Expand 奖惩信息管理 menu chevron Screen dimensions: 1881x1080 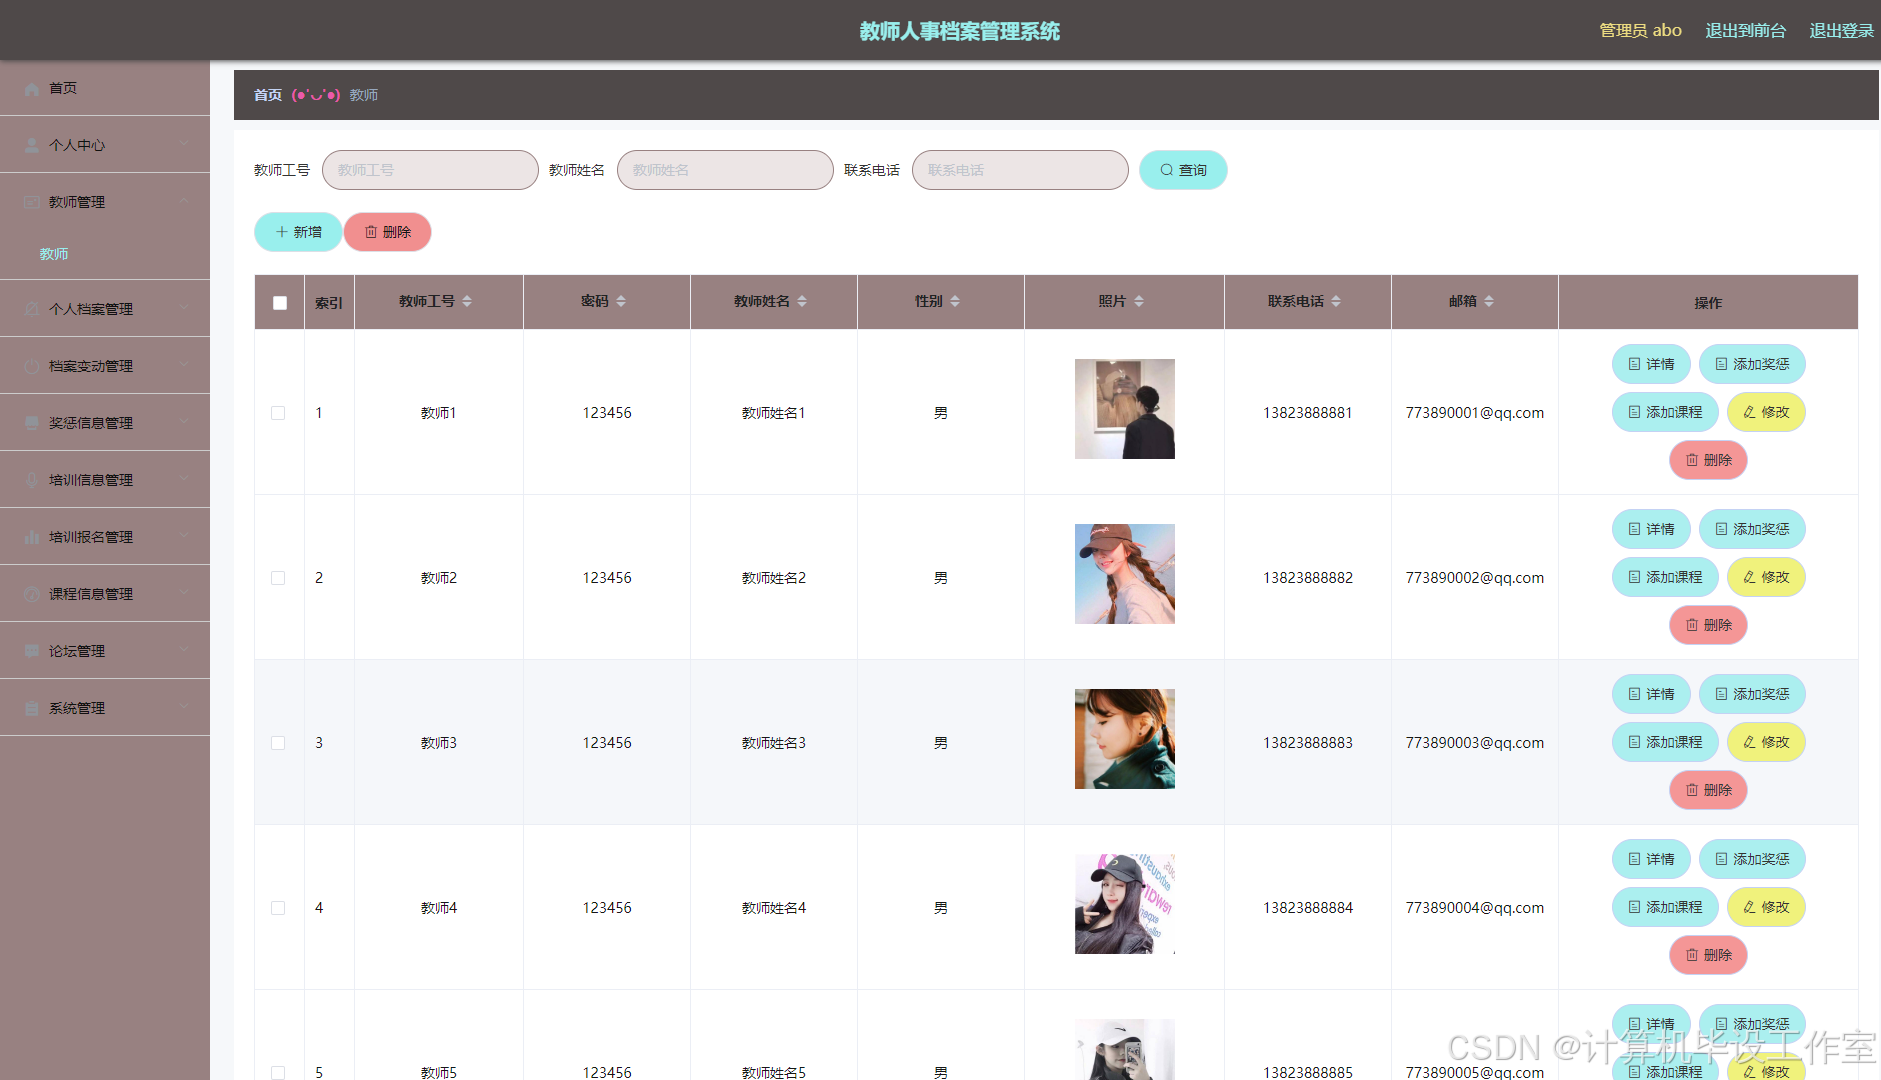click(x=184, y=422)
